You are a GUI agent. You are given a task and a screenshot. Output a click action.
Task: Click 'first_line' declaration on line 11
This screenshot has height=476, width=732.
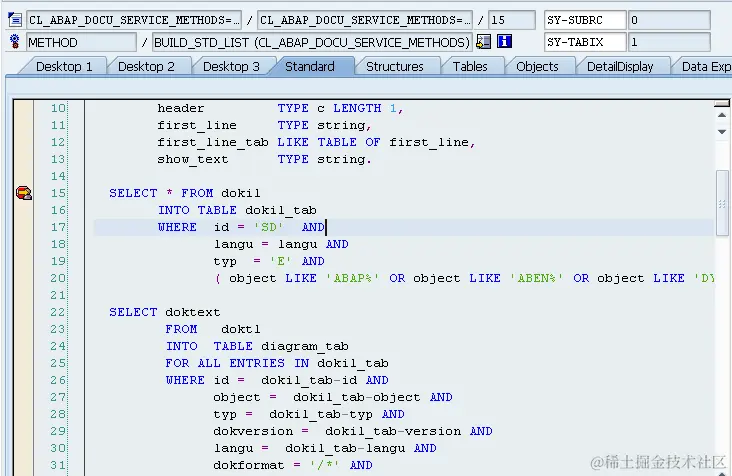[x=197, y=126]
